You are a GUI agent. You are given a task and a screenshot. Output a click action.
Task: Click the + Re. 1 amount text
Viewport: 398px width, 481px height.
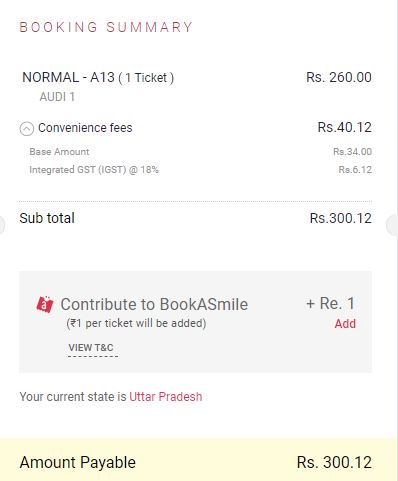[331, 303]
